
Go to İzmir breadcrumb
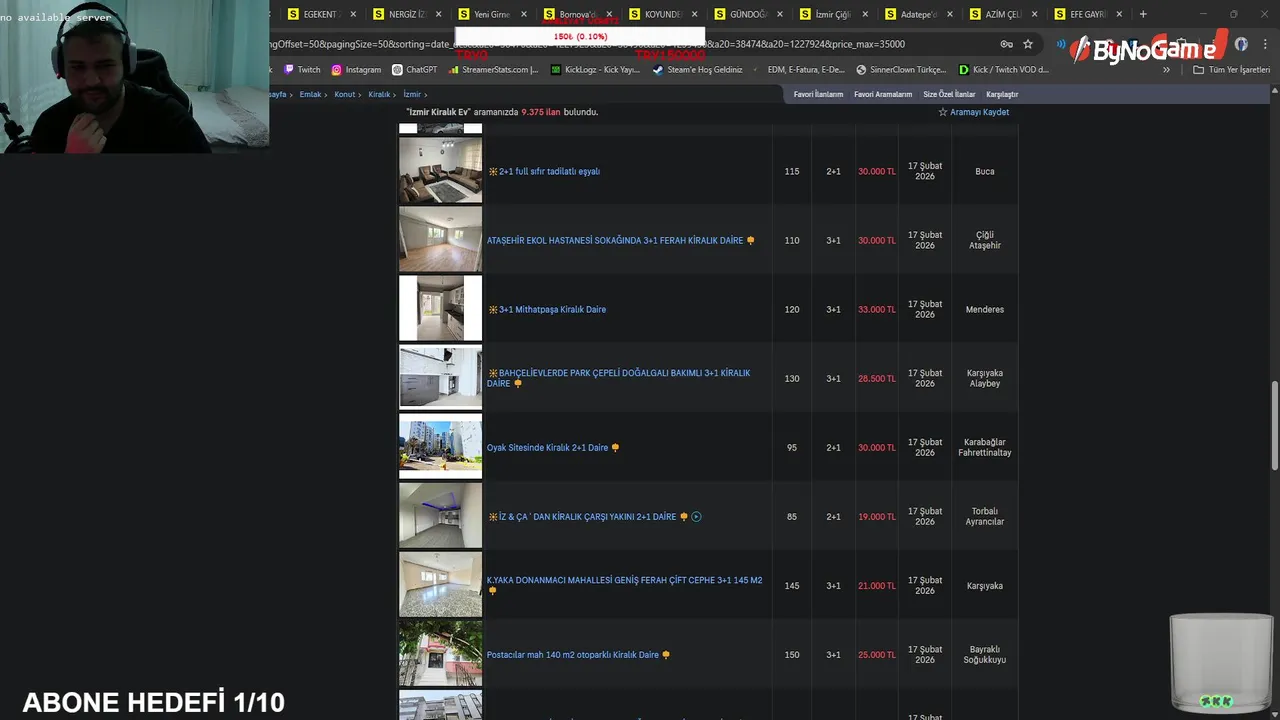point(412,94)
